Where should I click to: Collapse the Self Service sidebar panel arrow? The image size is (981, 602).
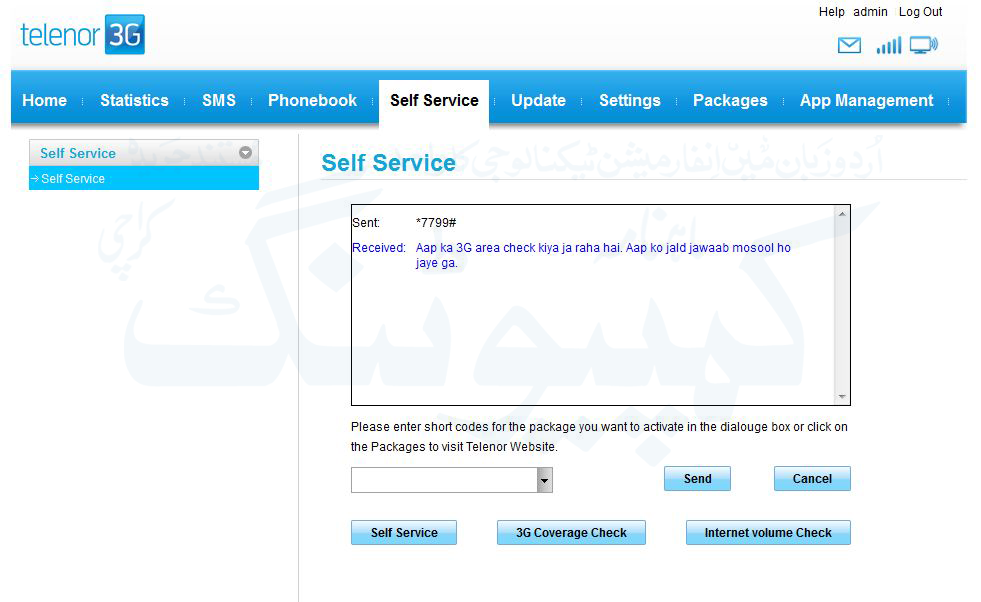coord(245,153)
